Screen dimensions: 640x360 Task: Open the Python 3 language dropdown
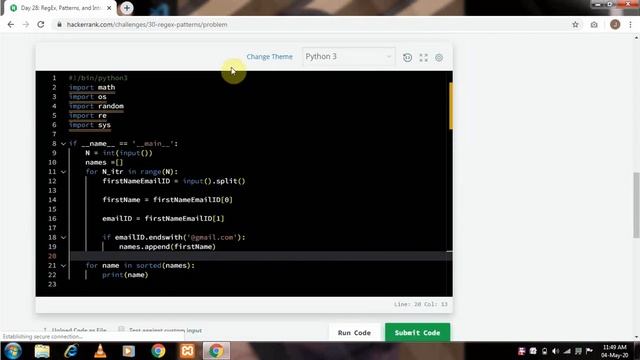pyautogui.click(x=348, y=56)
